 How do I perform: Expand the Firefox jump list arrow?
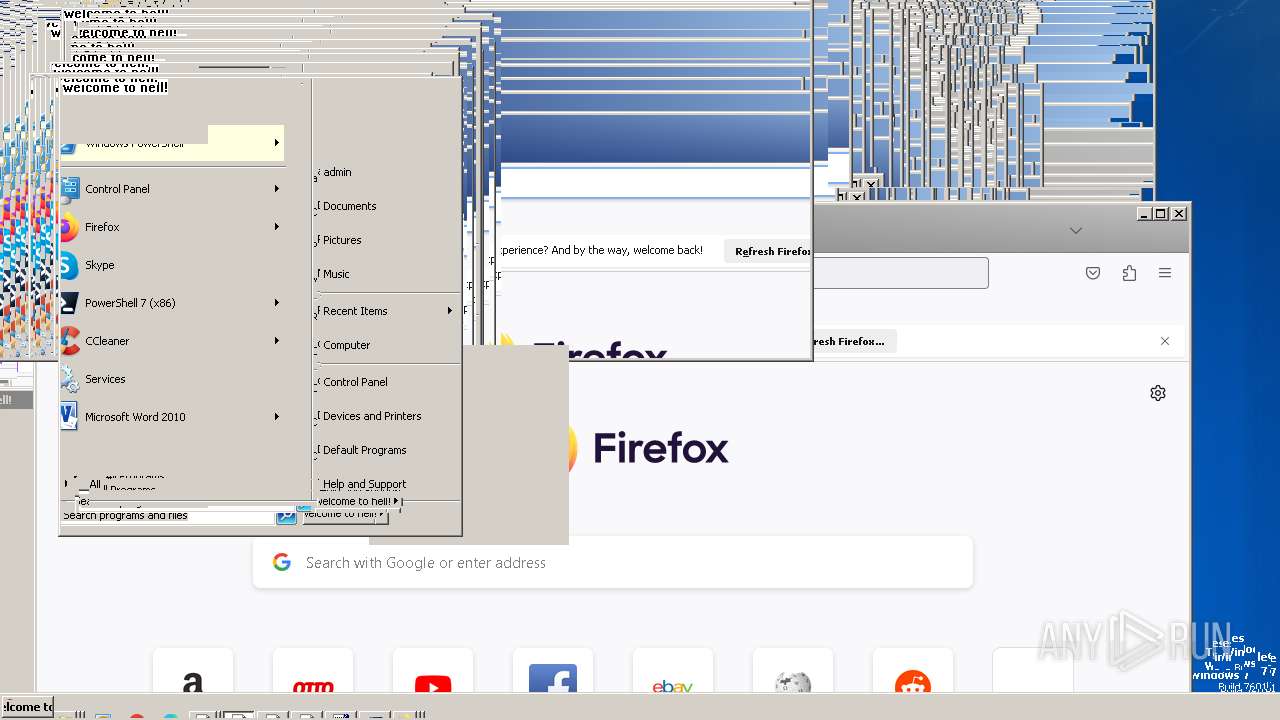pyautogui.click(x=277, y=227)
